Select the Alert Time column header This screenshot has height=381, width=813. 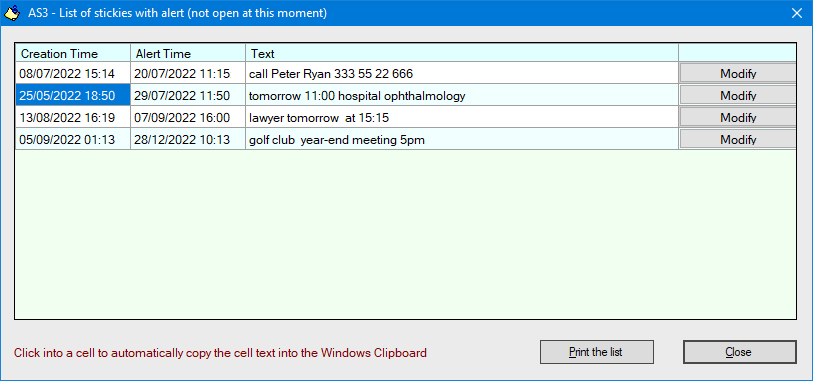point(188,53)
